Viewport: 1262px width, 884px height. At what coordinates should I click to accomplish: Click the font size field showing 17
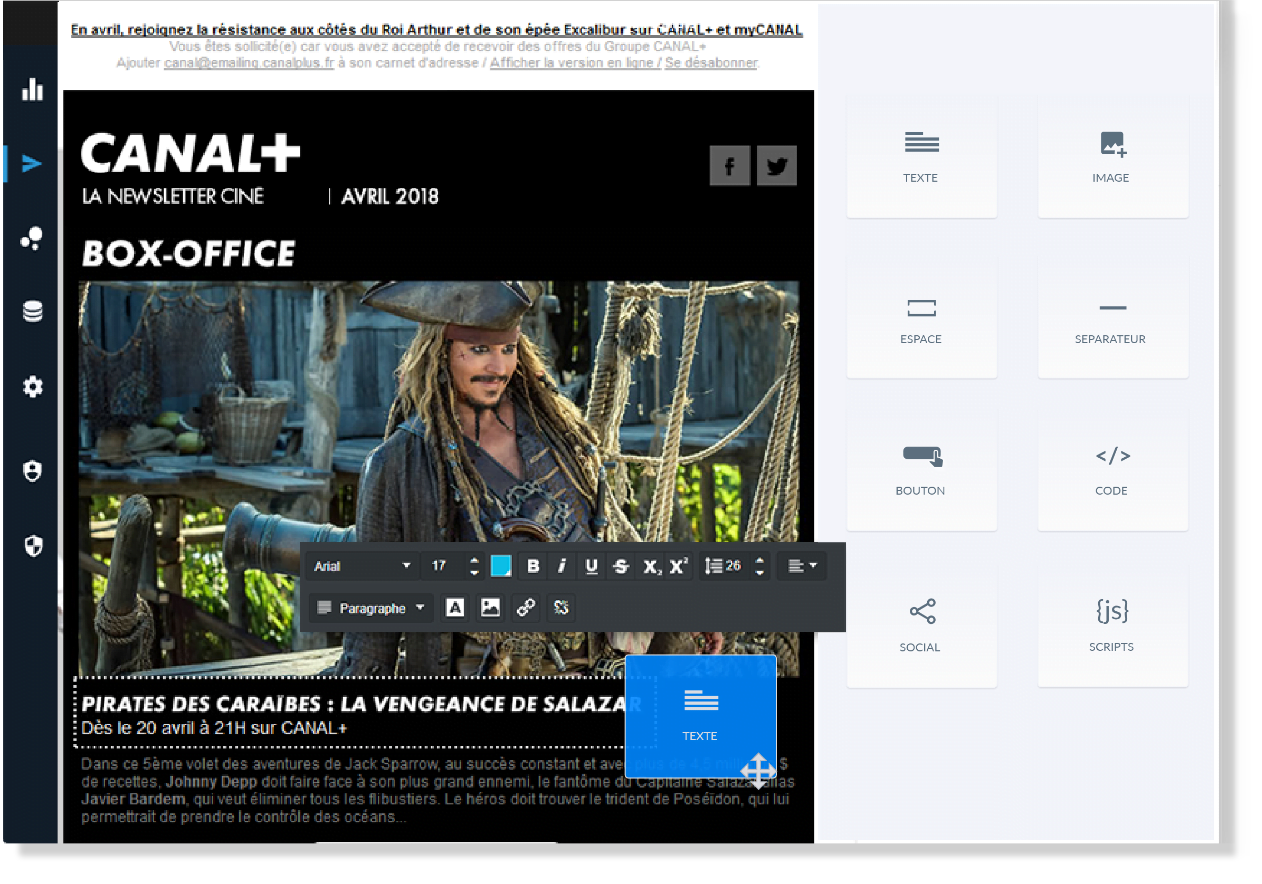443,566
